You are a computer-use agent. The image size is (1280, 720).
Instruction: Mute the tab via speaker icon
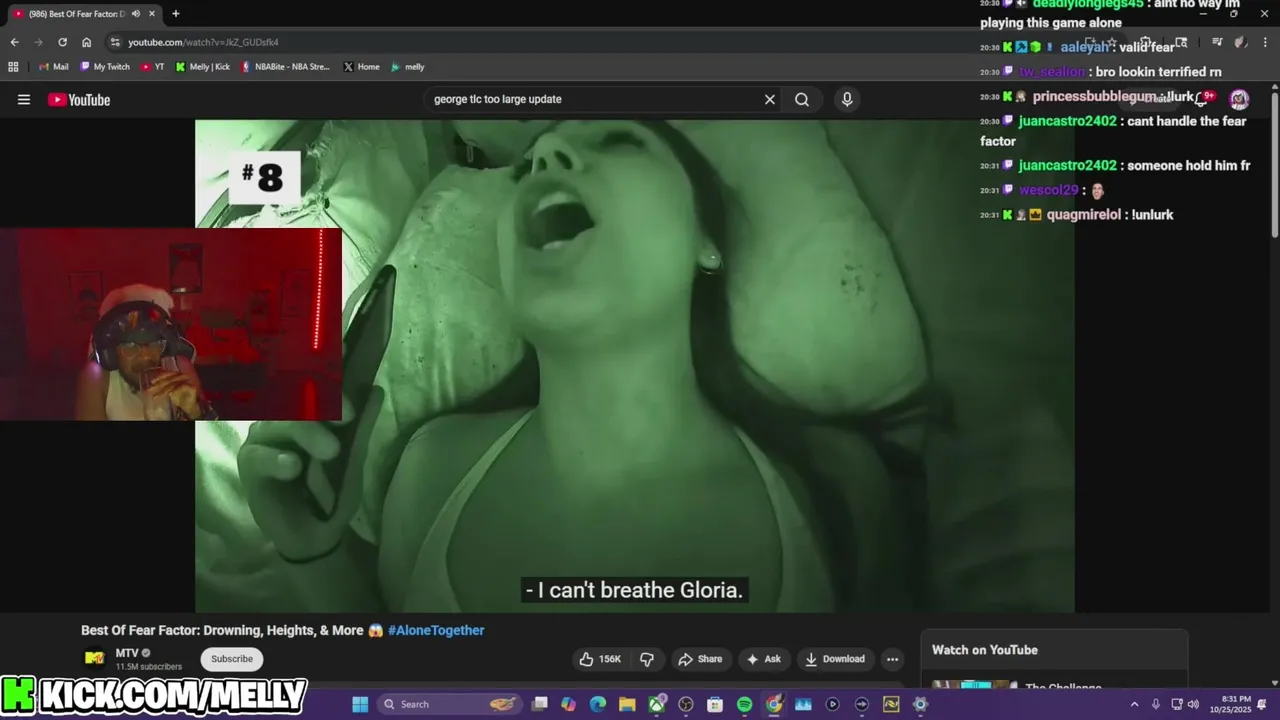136,14
